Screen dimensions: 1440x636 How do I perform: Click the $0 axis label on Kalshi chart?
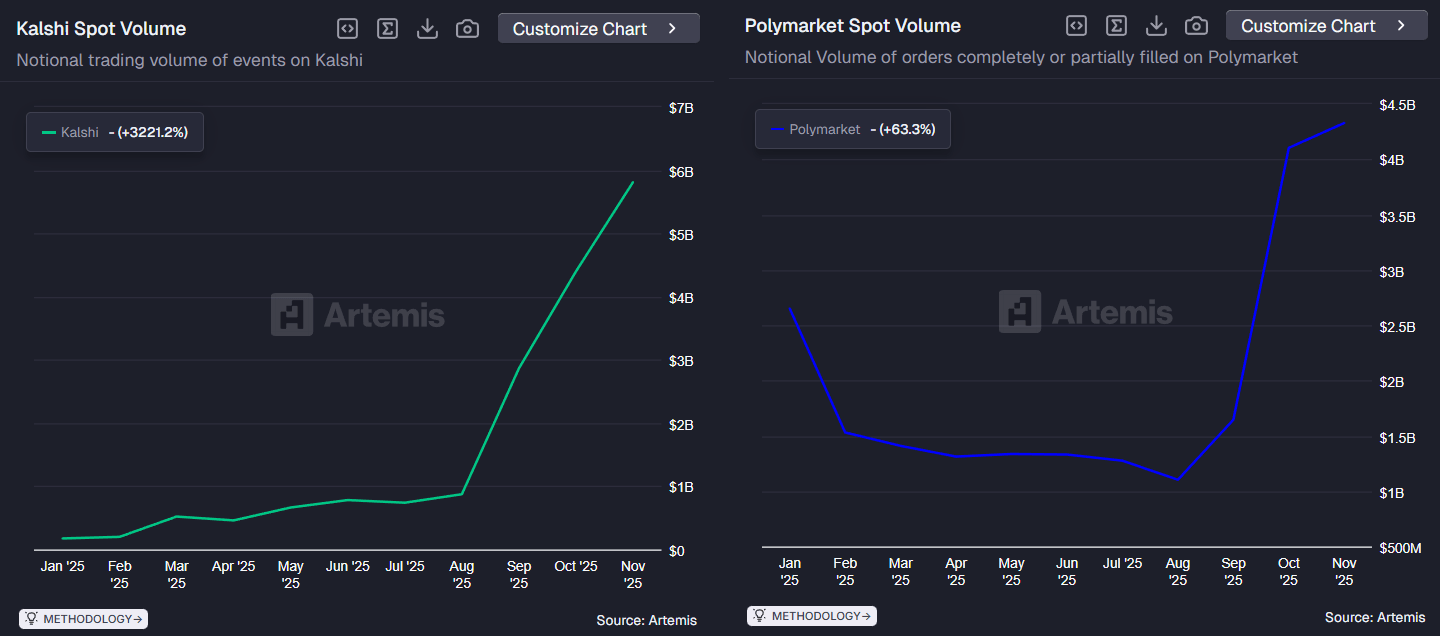pyautogui.click(x=676, y=551)
